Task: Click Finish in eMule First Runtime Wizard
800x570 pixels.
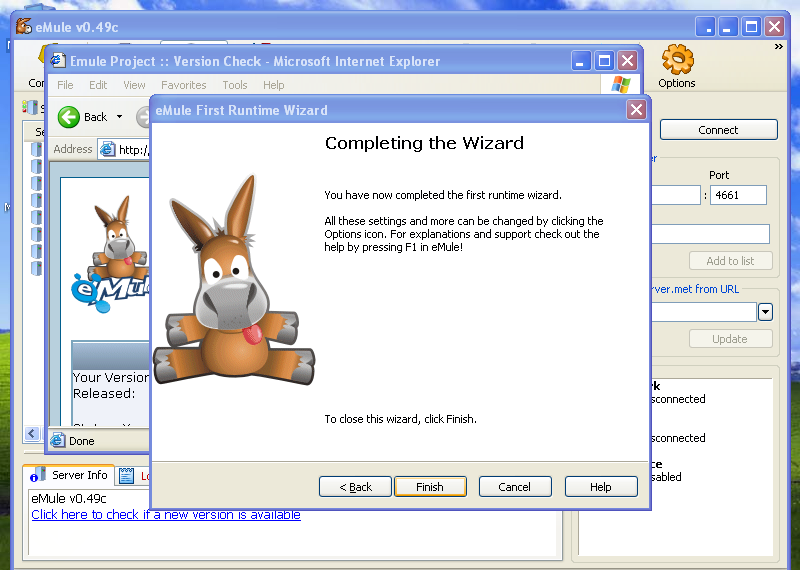Action: click(430, 487)
